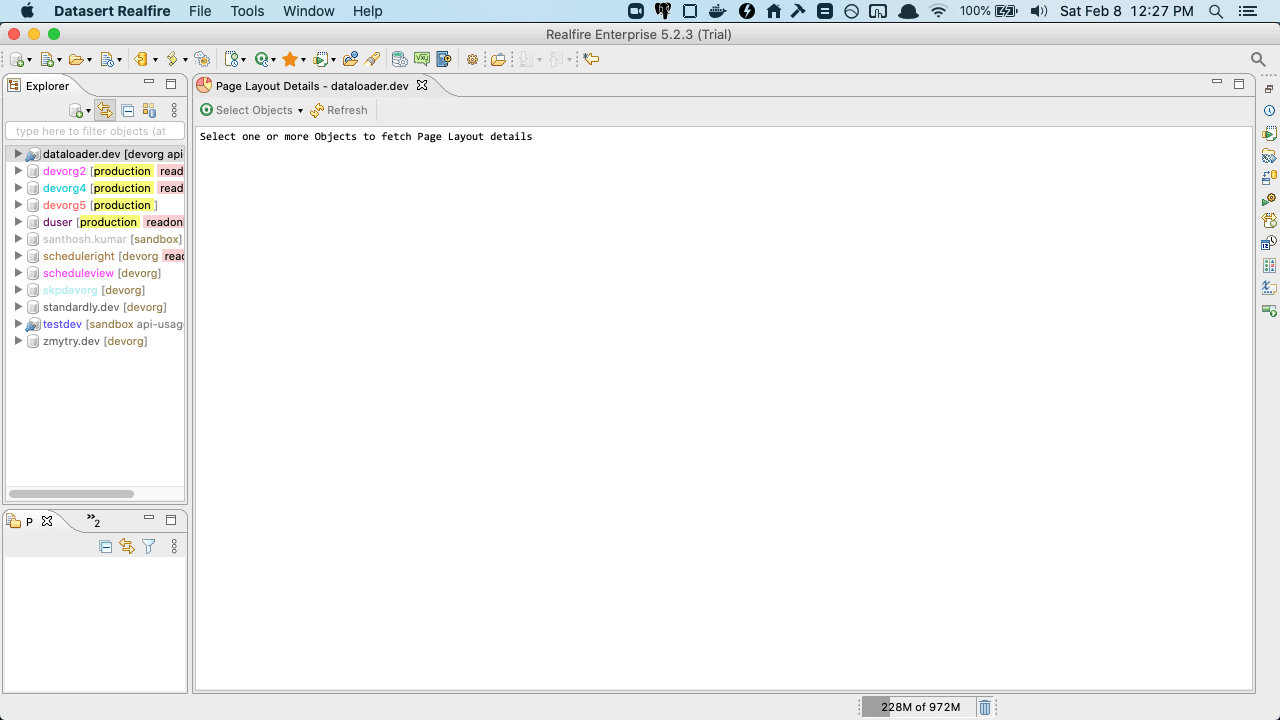Screen dimensions: 1280x720
Task: Show the hidden tabs list marked »2
Action: point(94,521)
